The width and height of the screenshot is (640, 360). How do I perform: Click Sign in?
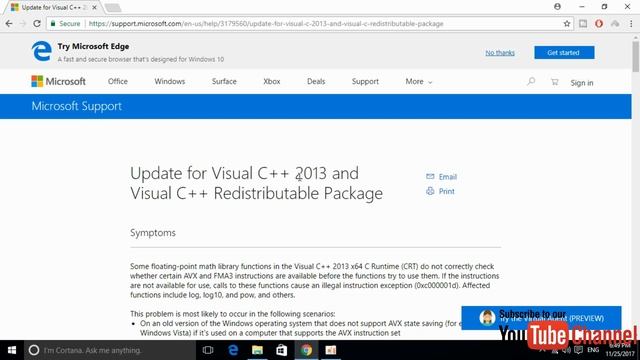click(582, 83)
